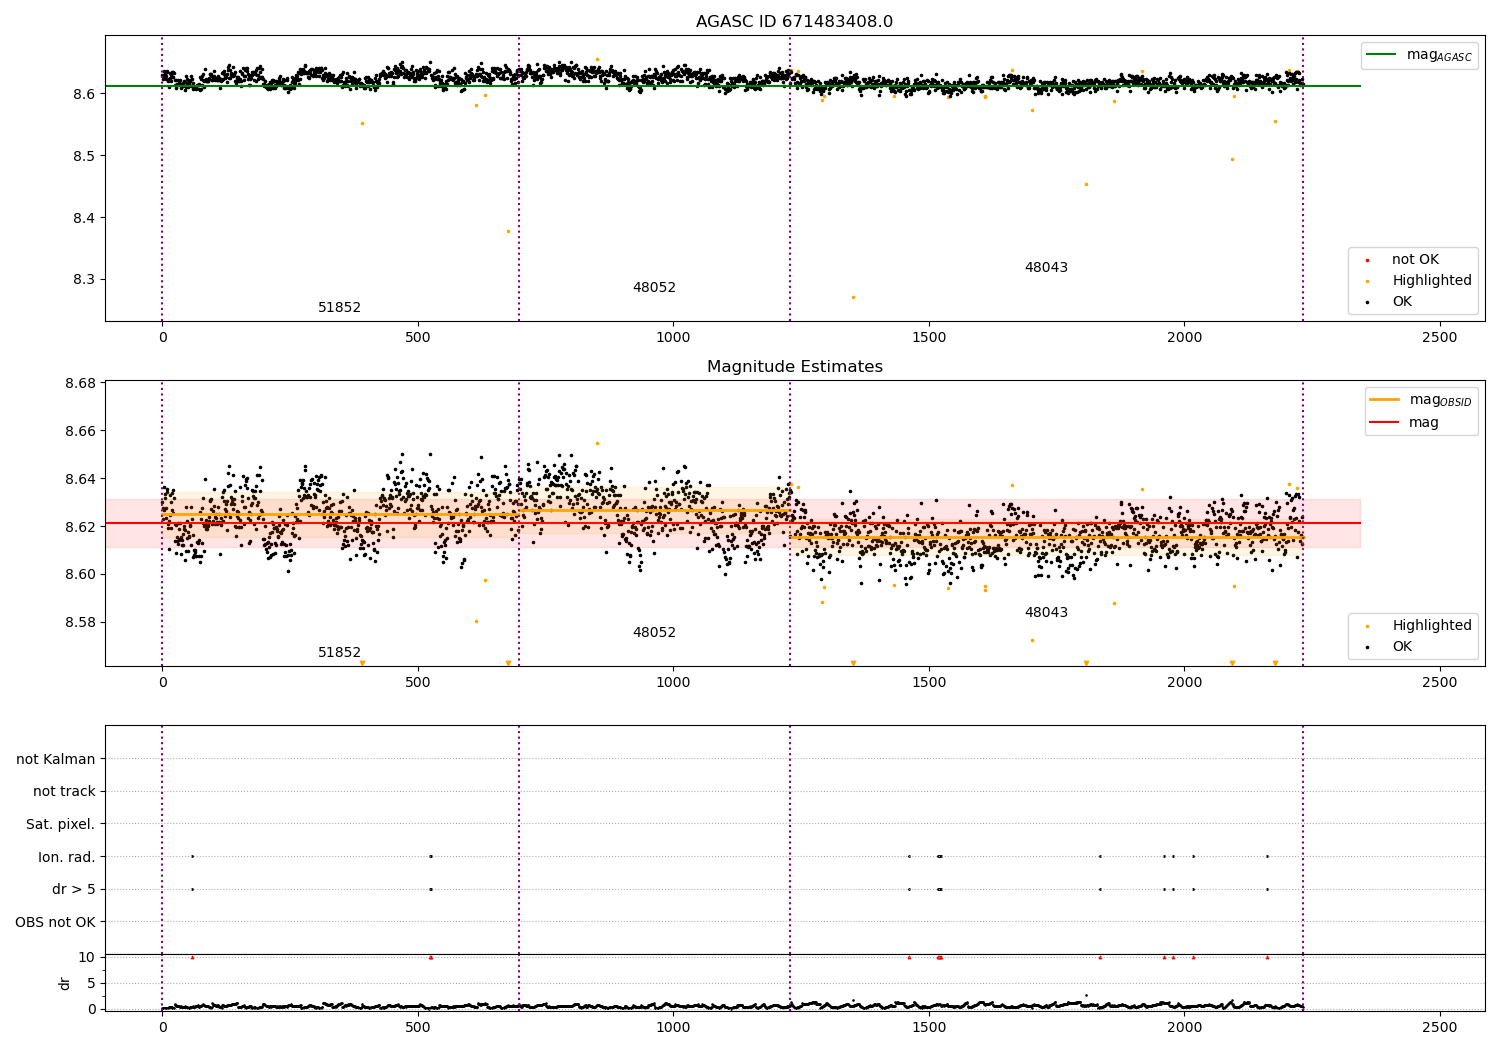Select the 'not OK' legend entry
1500x1050 pixels.
1415,260
